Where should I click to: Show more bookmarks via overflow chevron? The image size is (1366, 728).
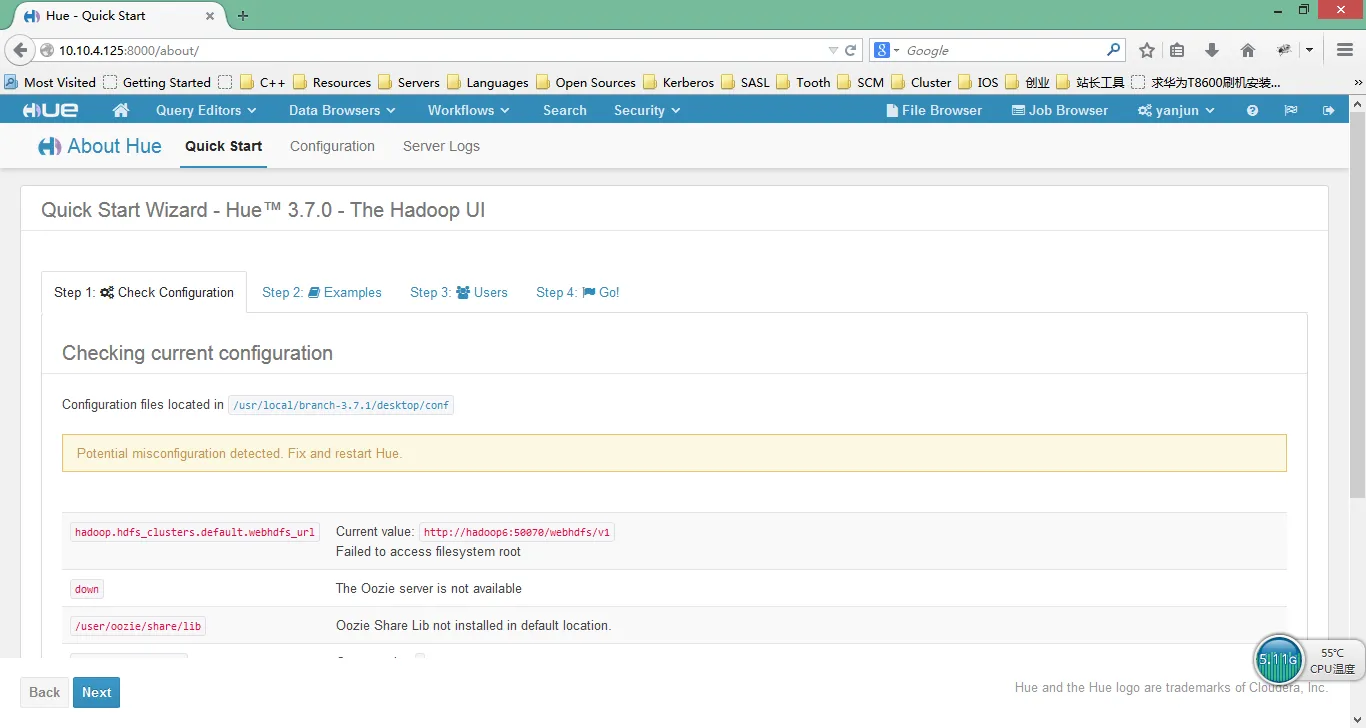[1357, 82]
